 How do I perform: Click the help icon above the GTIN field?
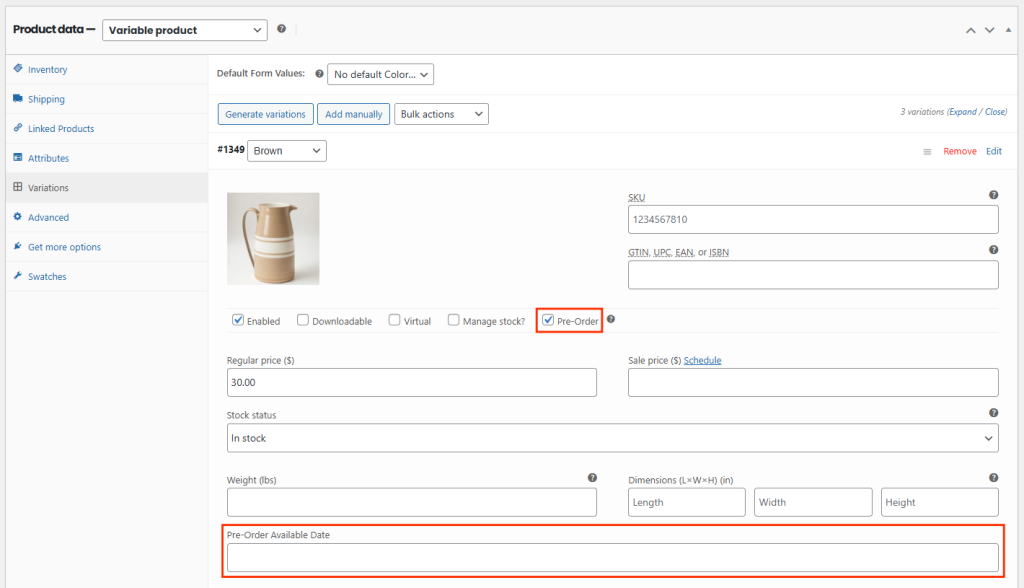click(x=993, y=250)
